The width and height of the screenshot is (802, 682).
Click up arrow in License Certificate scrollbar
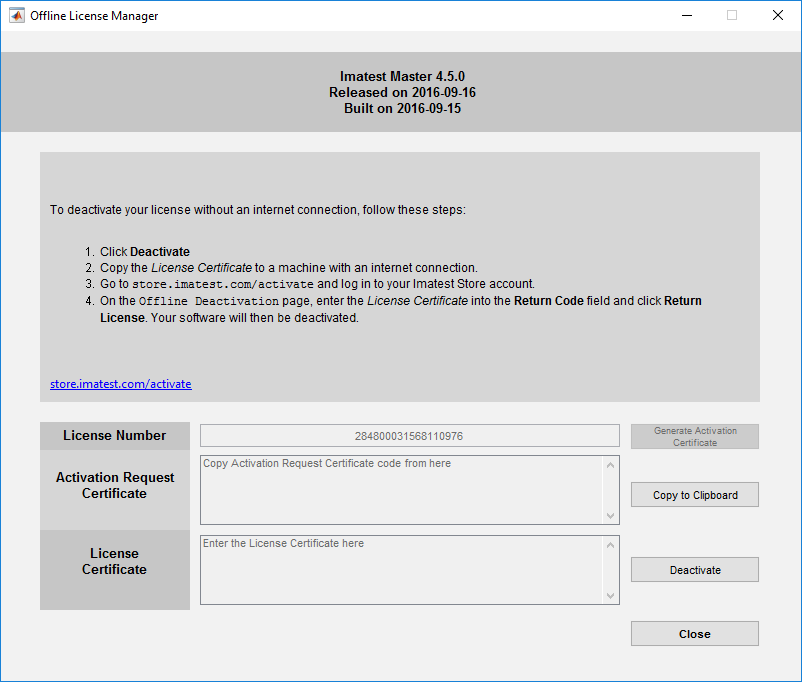point(610,545)
